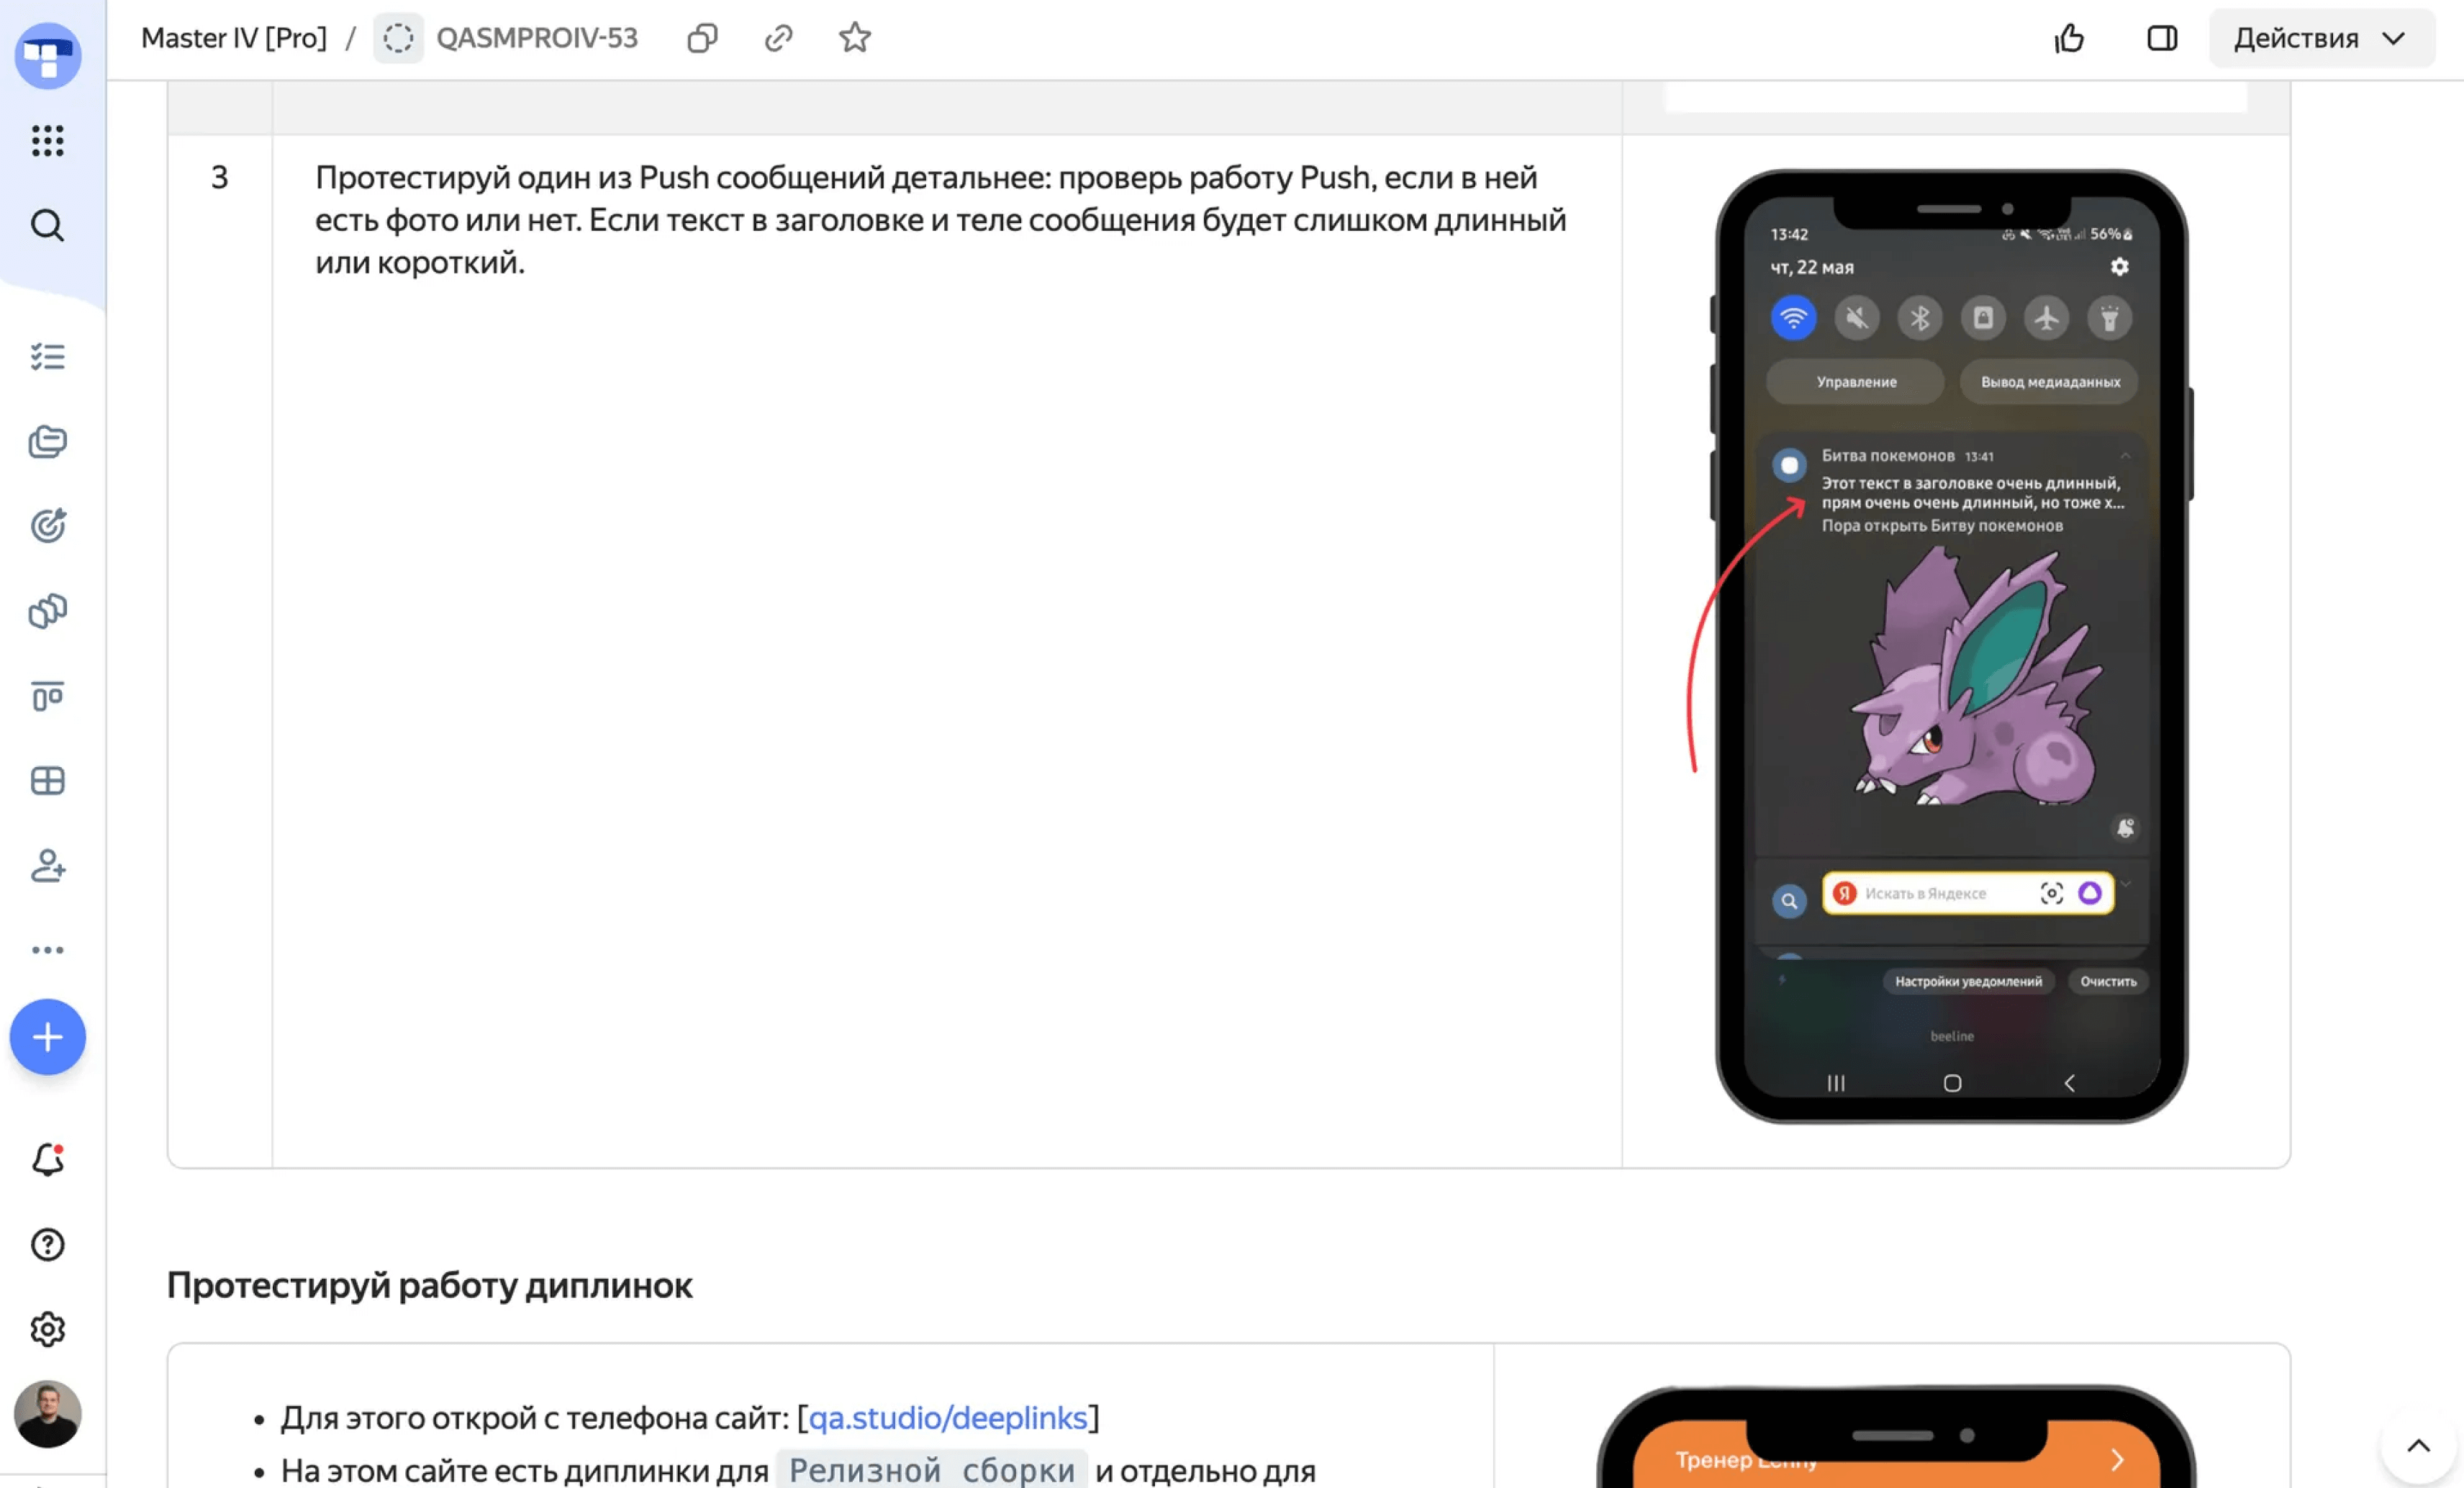Click the search magnifier icon in the sidebar
2464x1488 pixels.
click(x=47, y=226)
